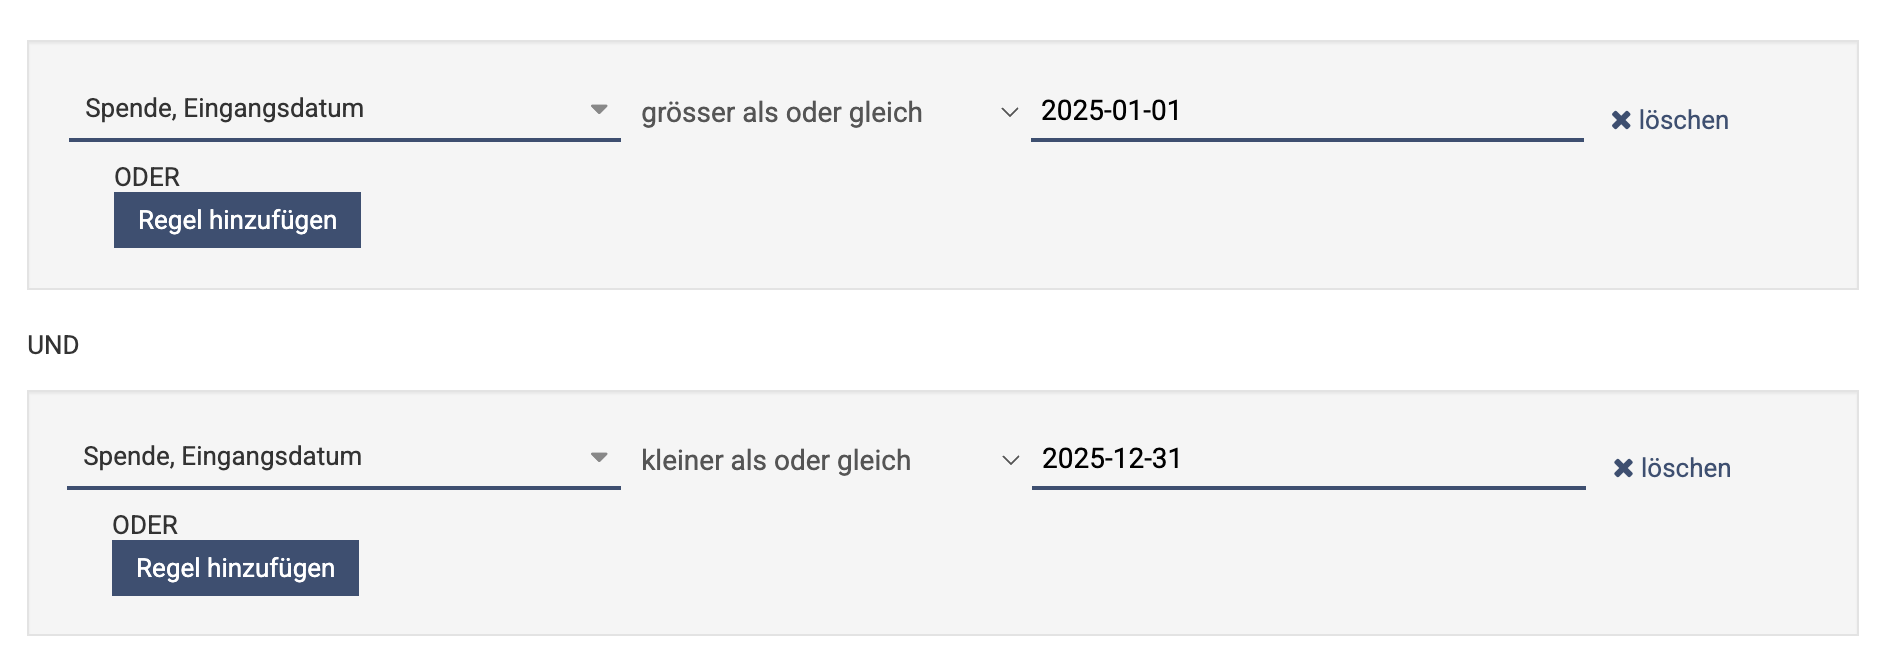The width and height of the screenshot is (1886, 666).
Task: Delete the 'kleiner als oder gleich' rule via 'löschen'
Action: (x=1685, y=468)
